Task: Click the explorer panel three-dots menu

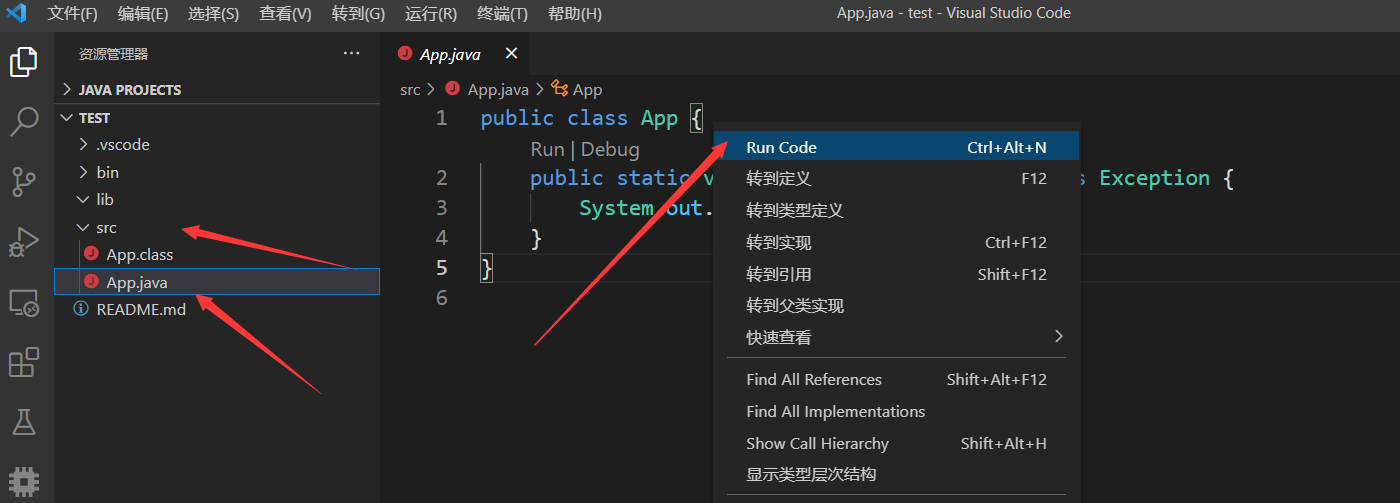Action: pyautogui.click(x=351, y=53)
